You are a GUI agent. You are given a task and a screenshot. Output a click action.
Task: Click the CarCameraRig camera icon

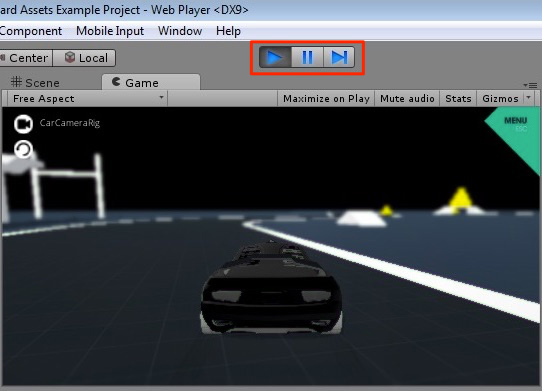pos(24,124)
